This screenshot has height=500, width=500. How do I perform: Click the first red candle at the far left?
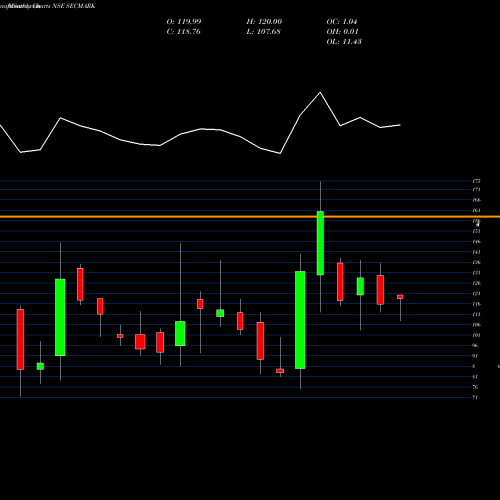click(20, 339)
